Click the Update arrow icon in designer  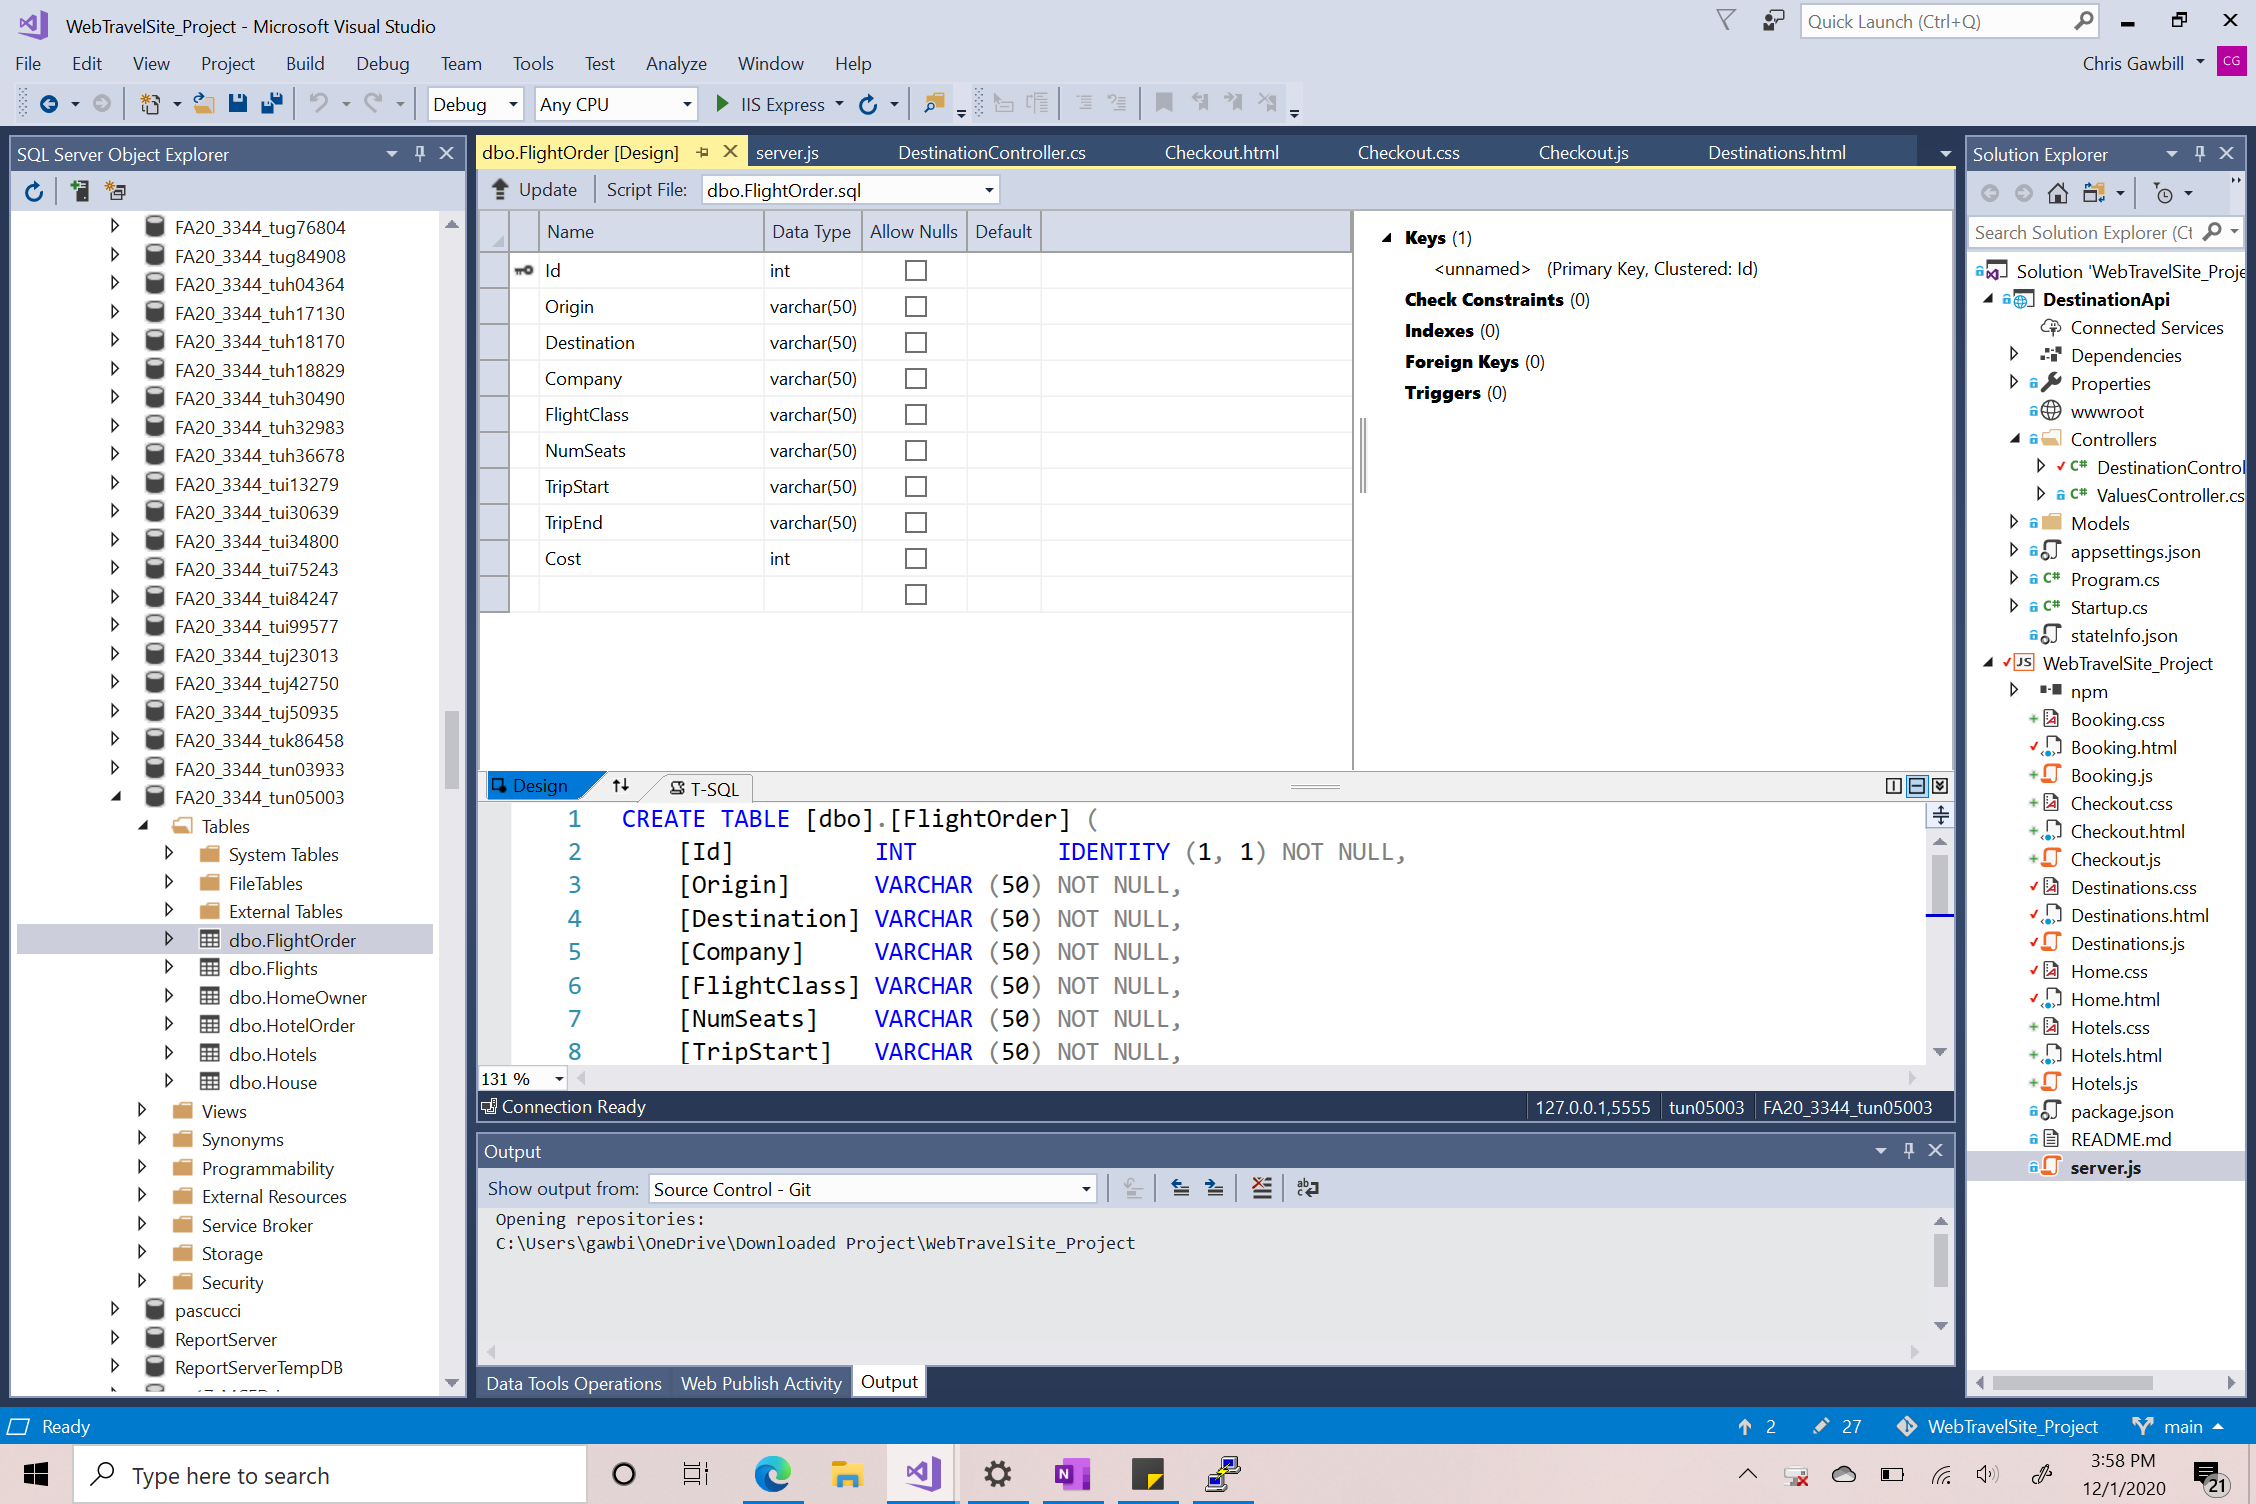500,189
